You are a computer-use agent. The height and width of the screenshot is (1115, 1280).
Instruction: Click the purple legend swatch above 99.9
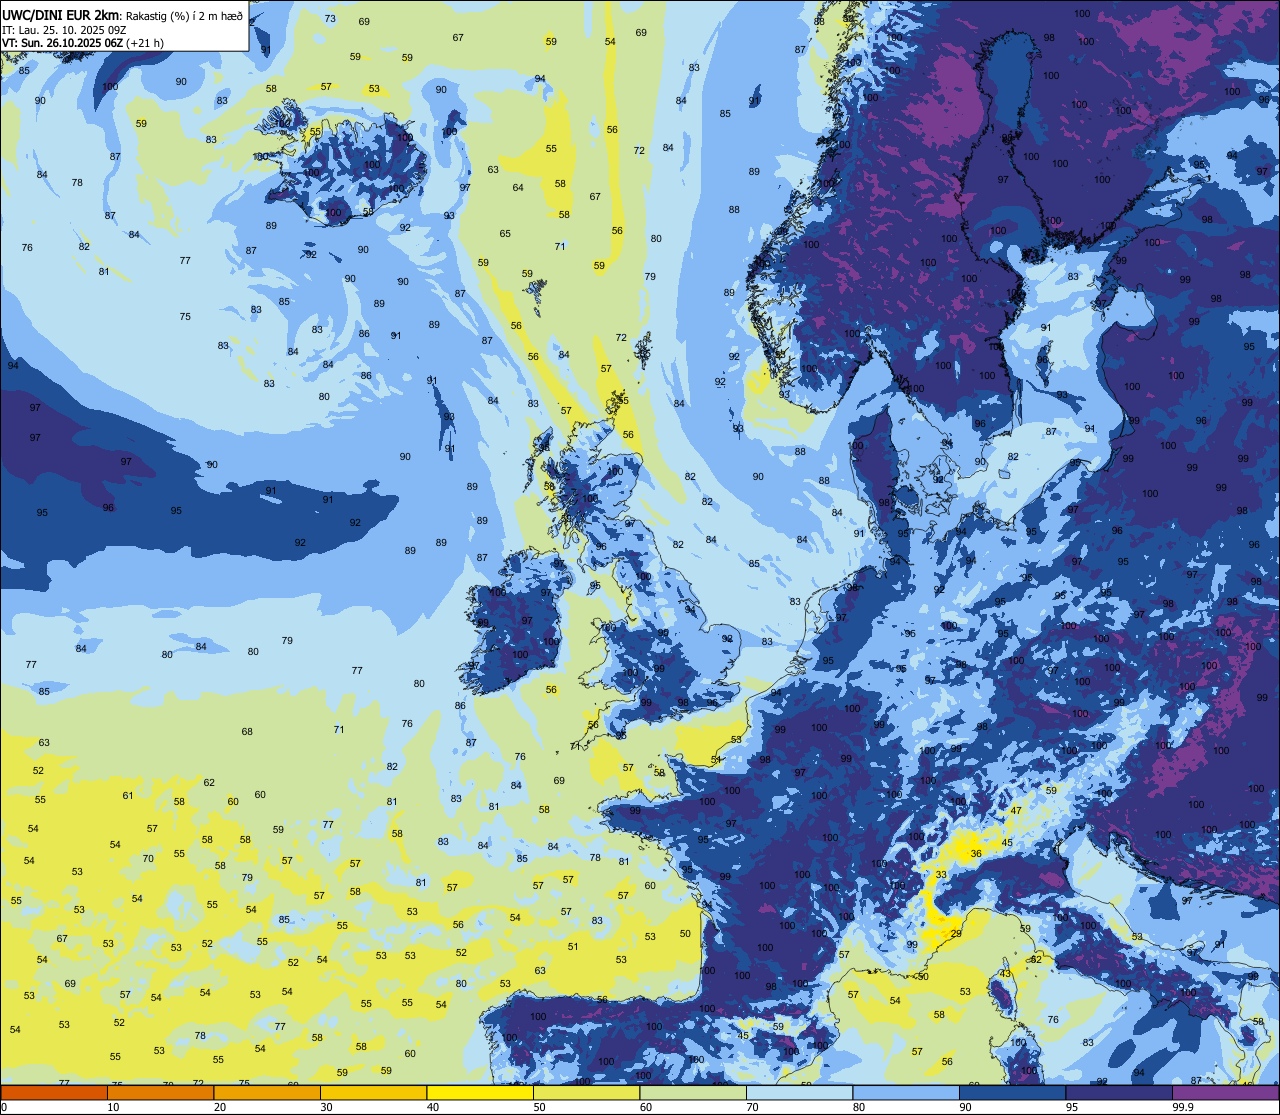[1225, 1092]
